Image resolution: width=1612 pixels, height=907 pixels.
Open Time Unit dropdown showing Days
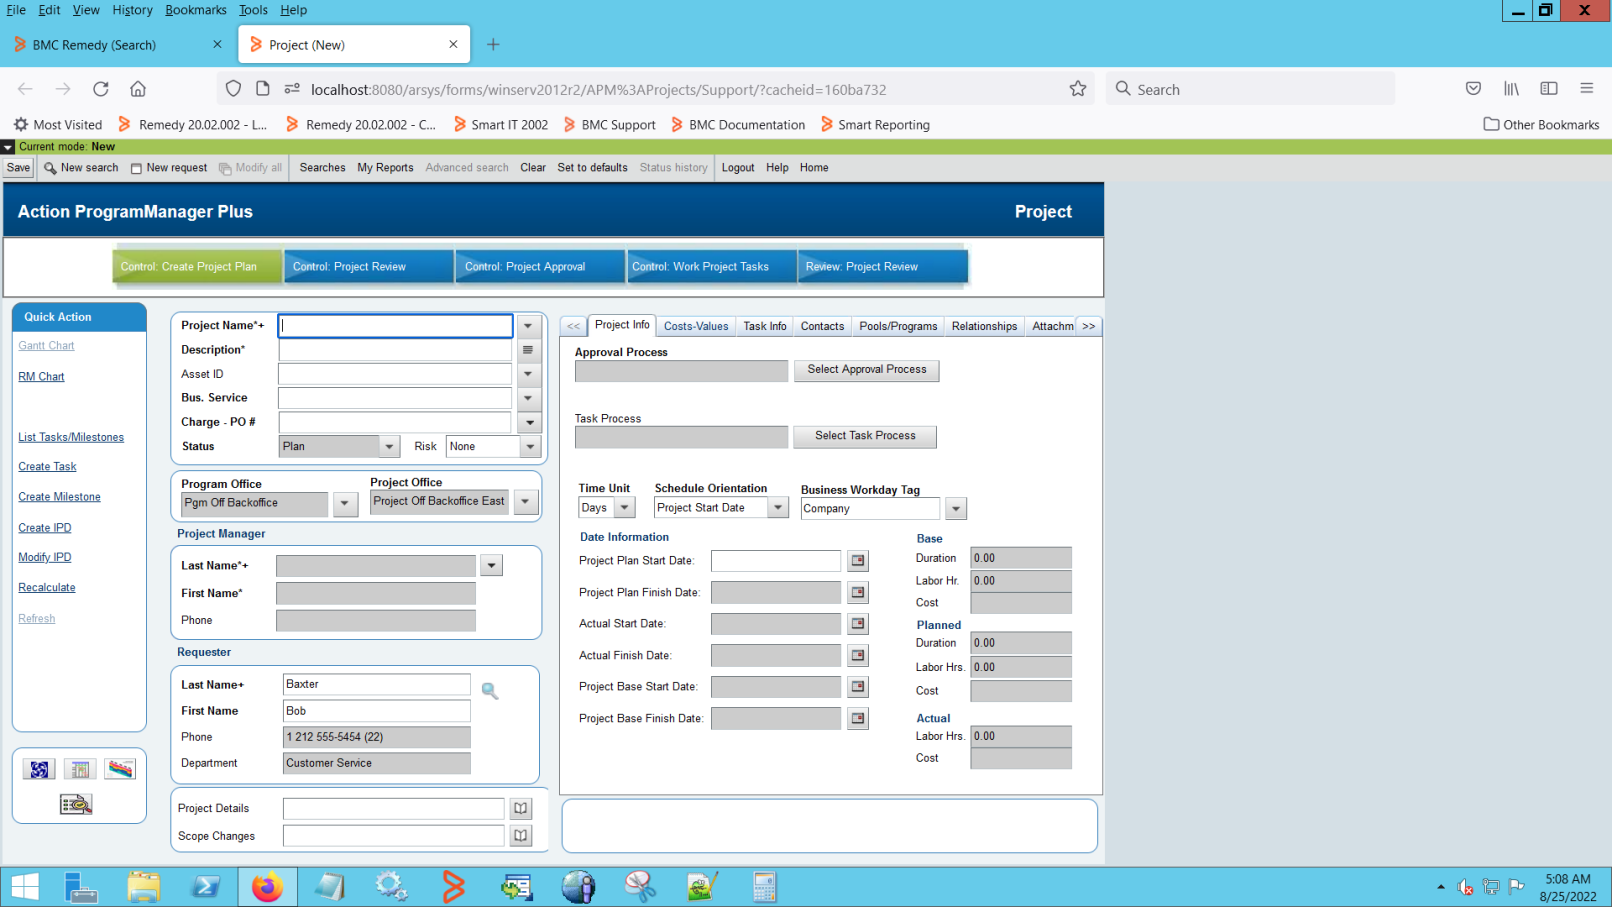coord(624,508)
